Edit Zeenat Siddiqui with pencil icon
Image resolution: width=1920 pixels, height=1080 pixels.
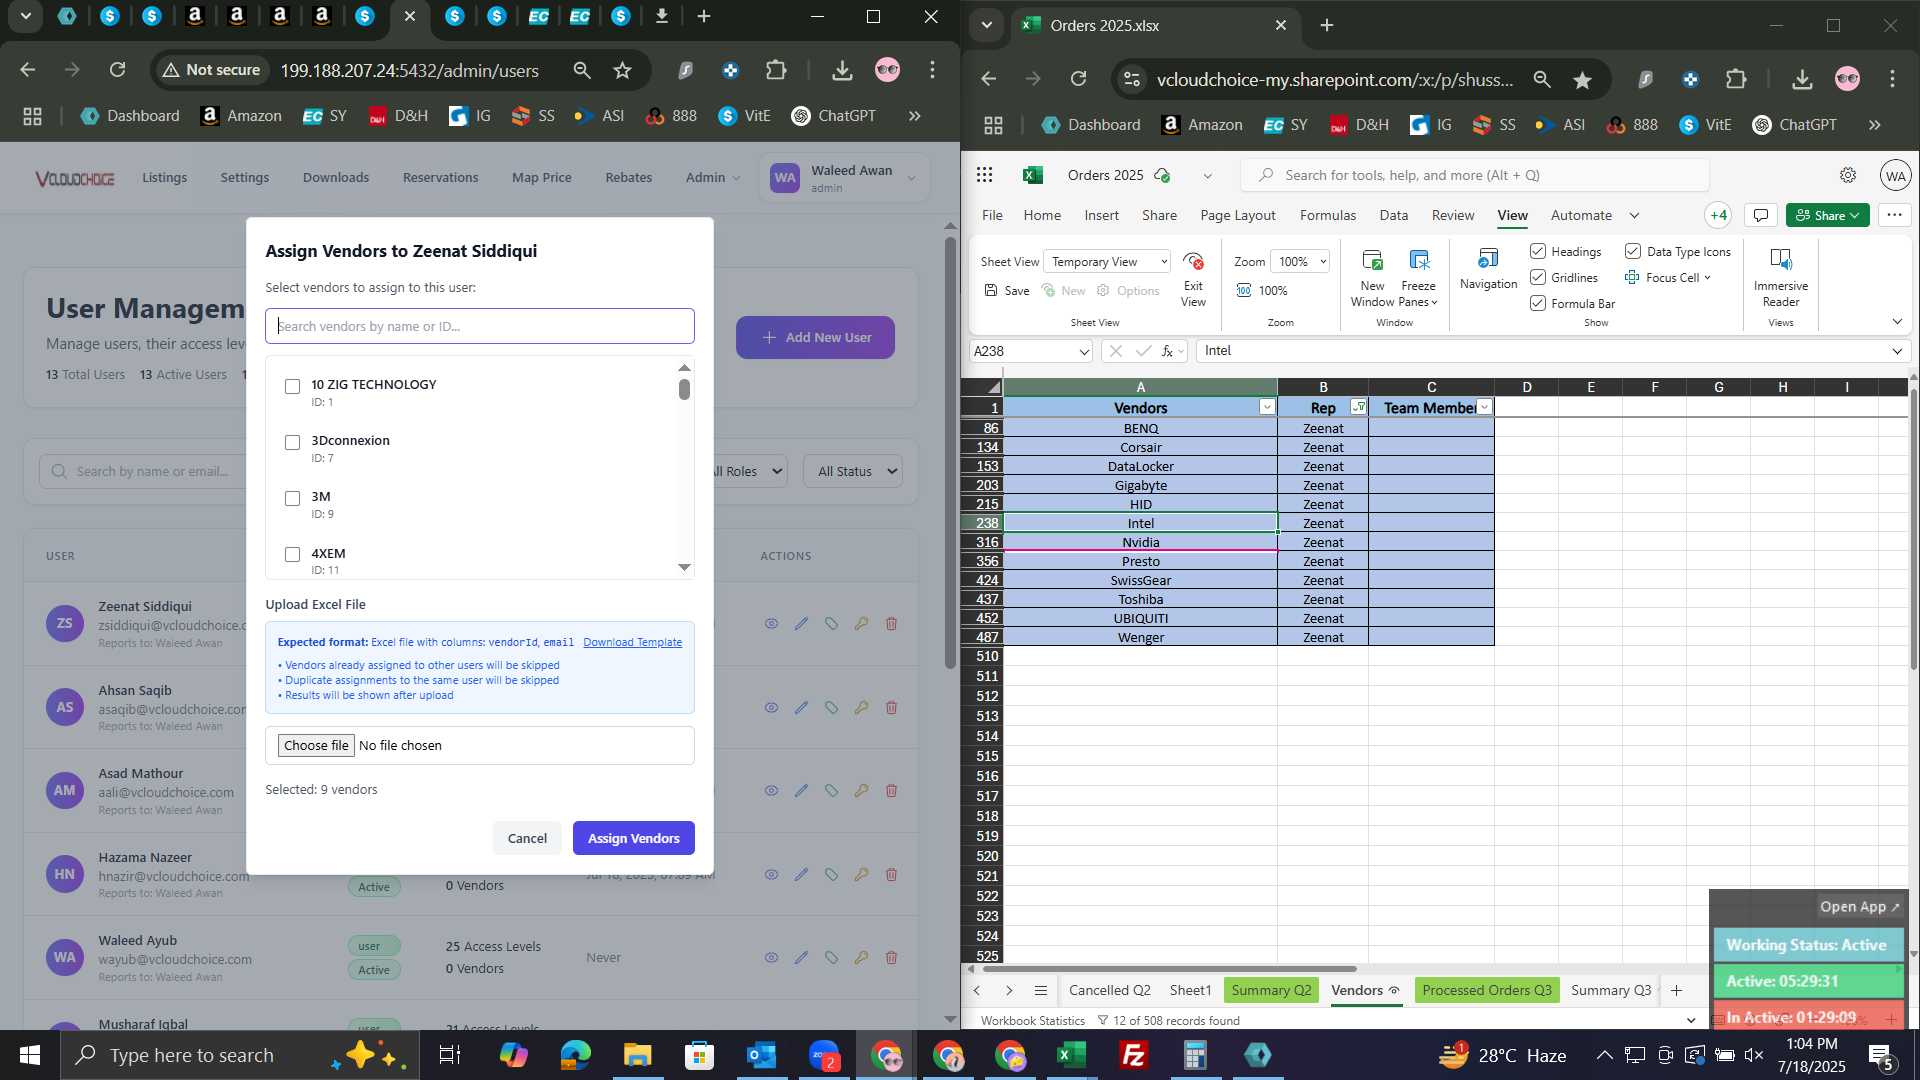tap(801, 624)
